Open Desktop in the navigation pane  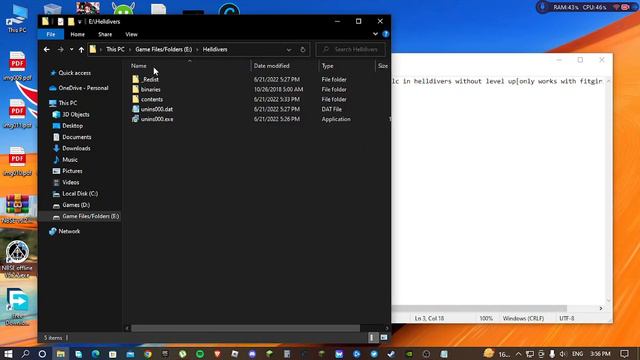click(x=72, y=126)
